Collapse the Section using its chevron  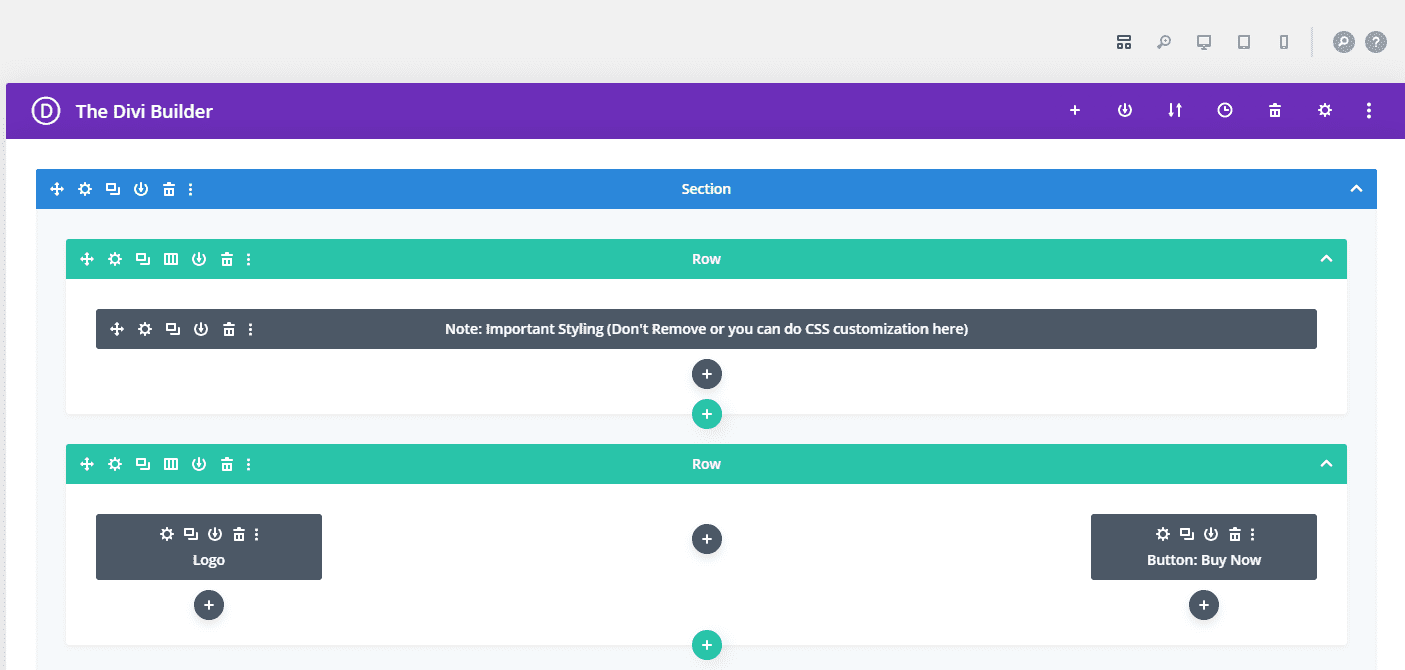(x=1357, y=188)
